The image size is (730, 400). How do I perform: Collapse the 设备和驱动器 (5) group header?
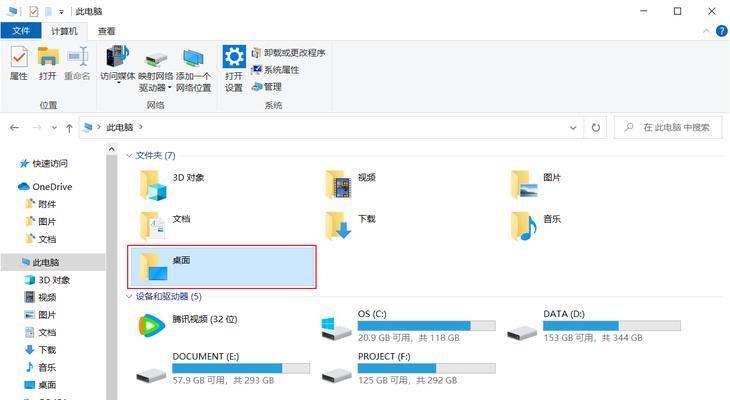tap(164, 297)
